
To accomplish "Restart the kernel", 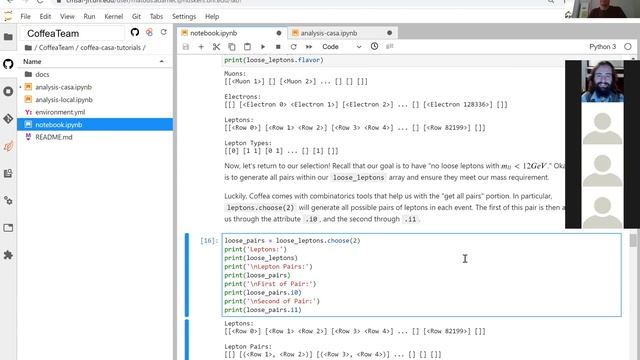I will 293,47.
